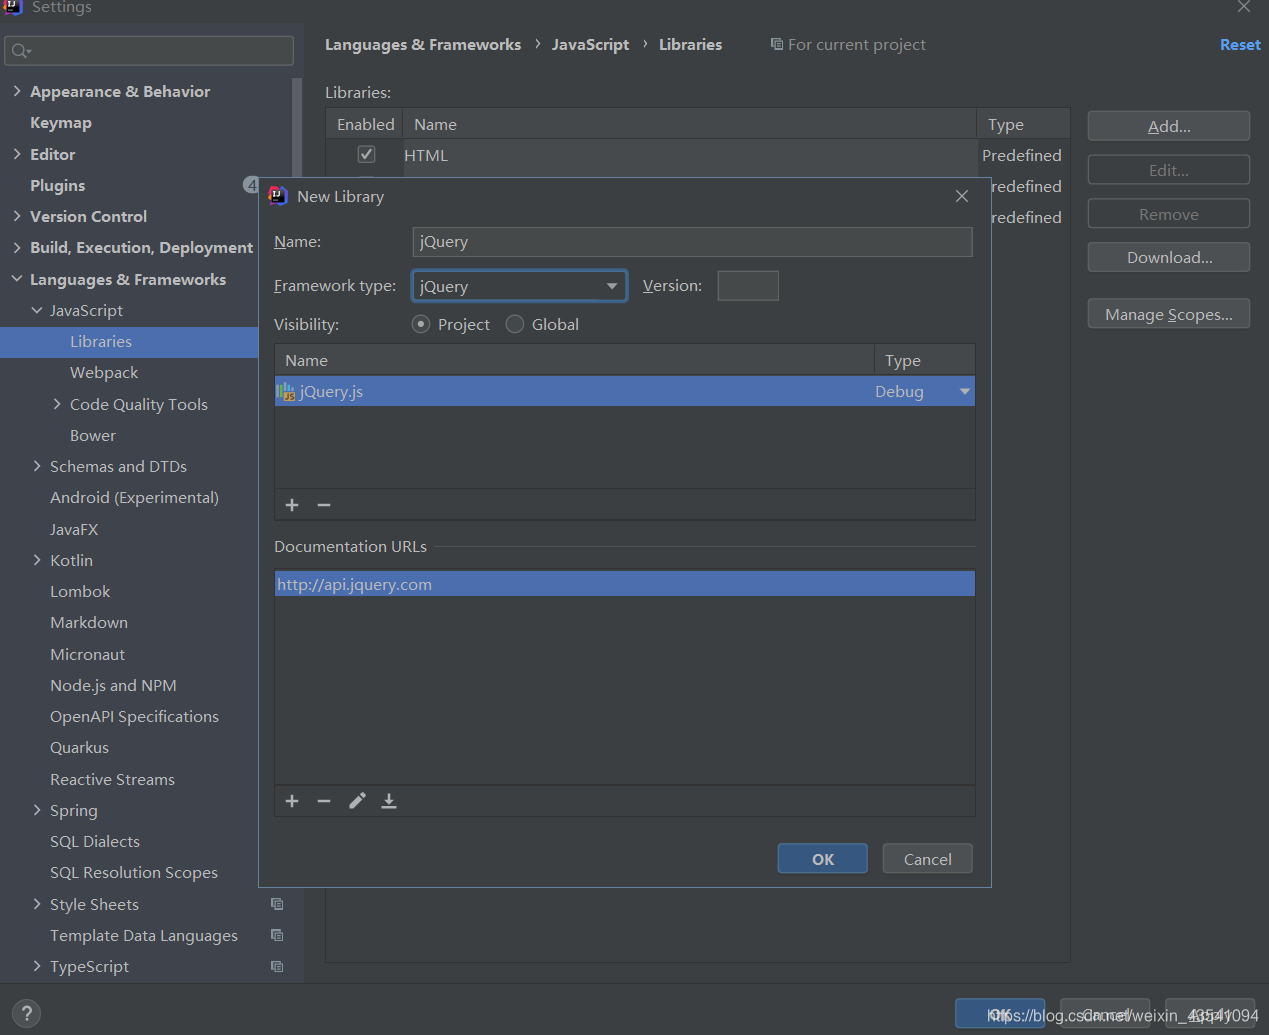
Task: Click the Add... library button
Action: tap(1169, 126)
